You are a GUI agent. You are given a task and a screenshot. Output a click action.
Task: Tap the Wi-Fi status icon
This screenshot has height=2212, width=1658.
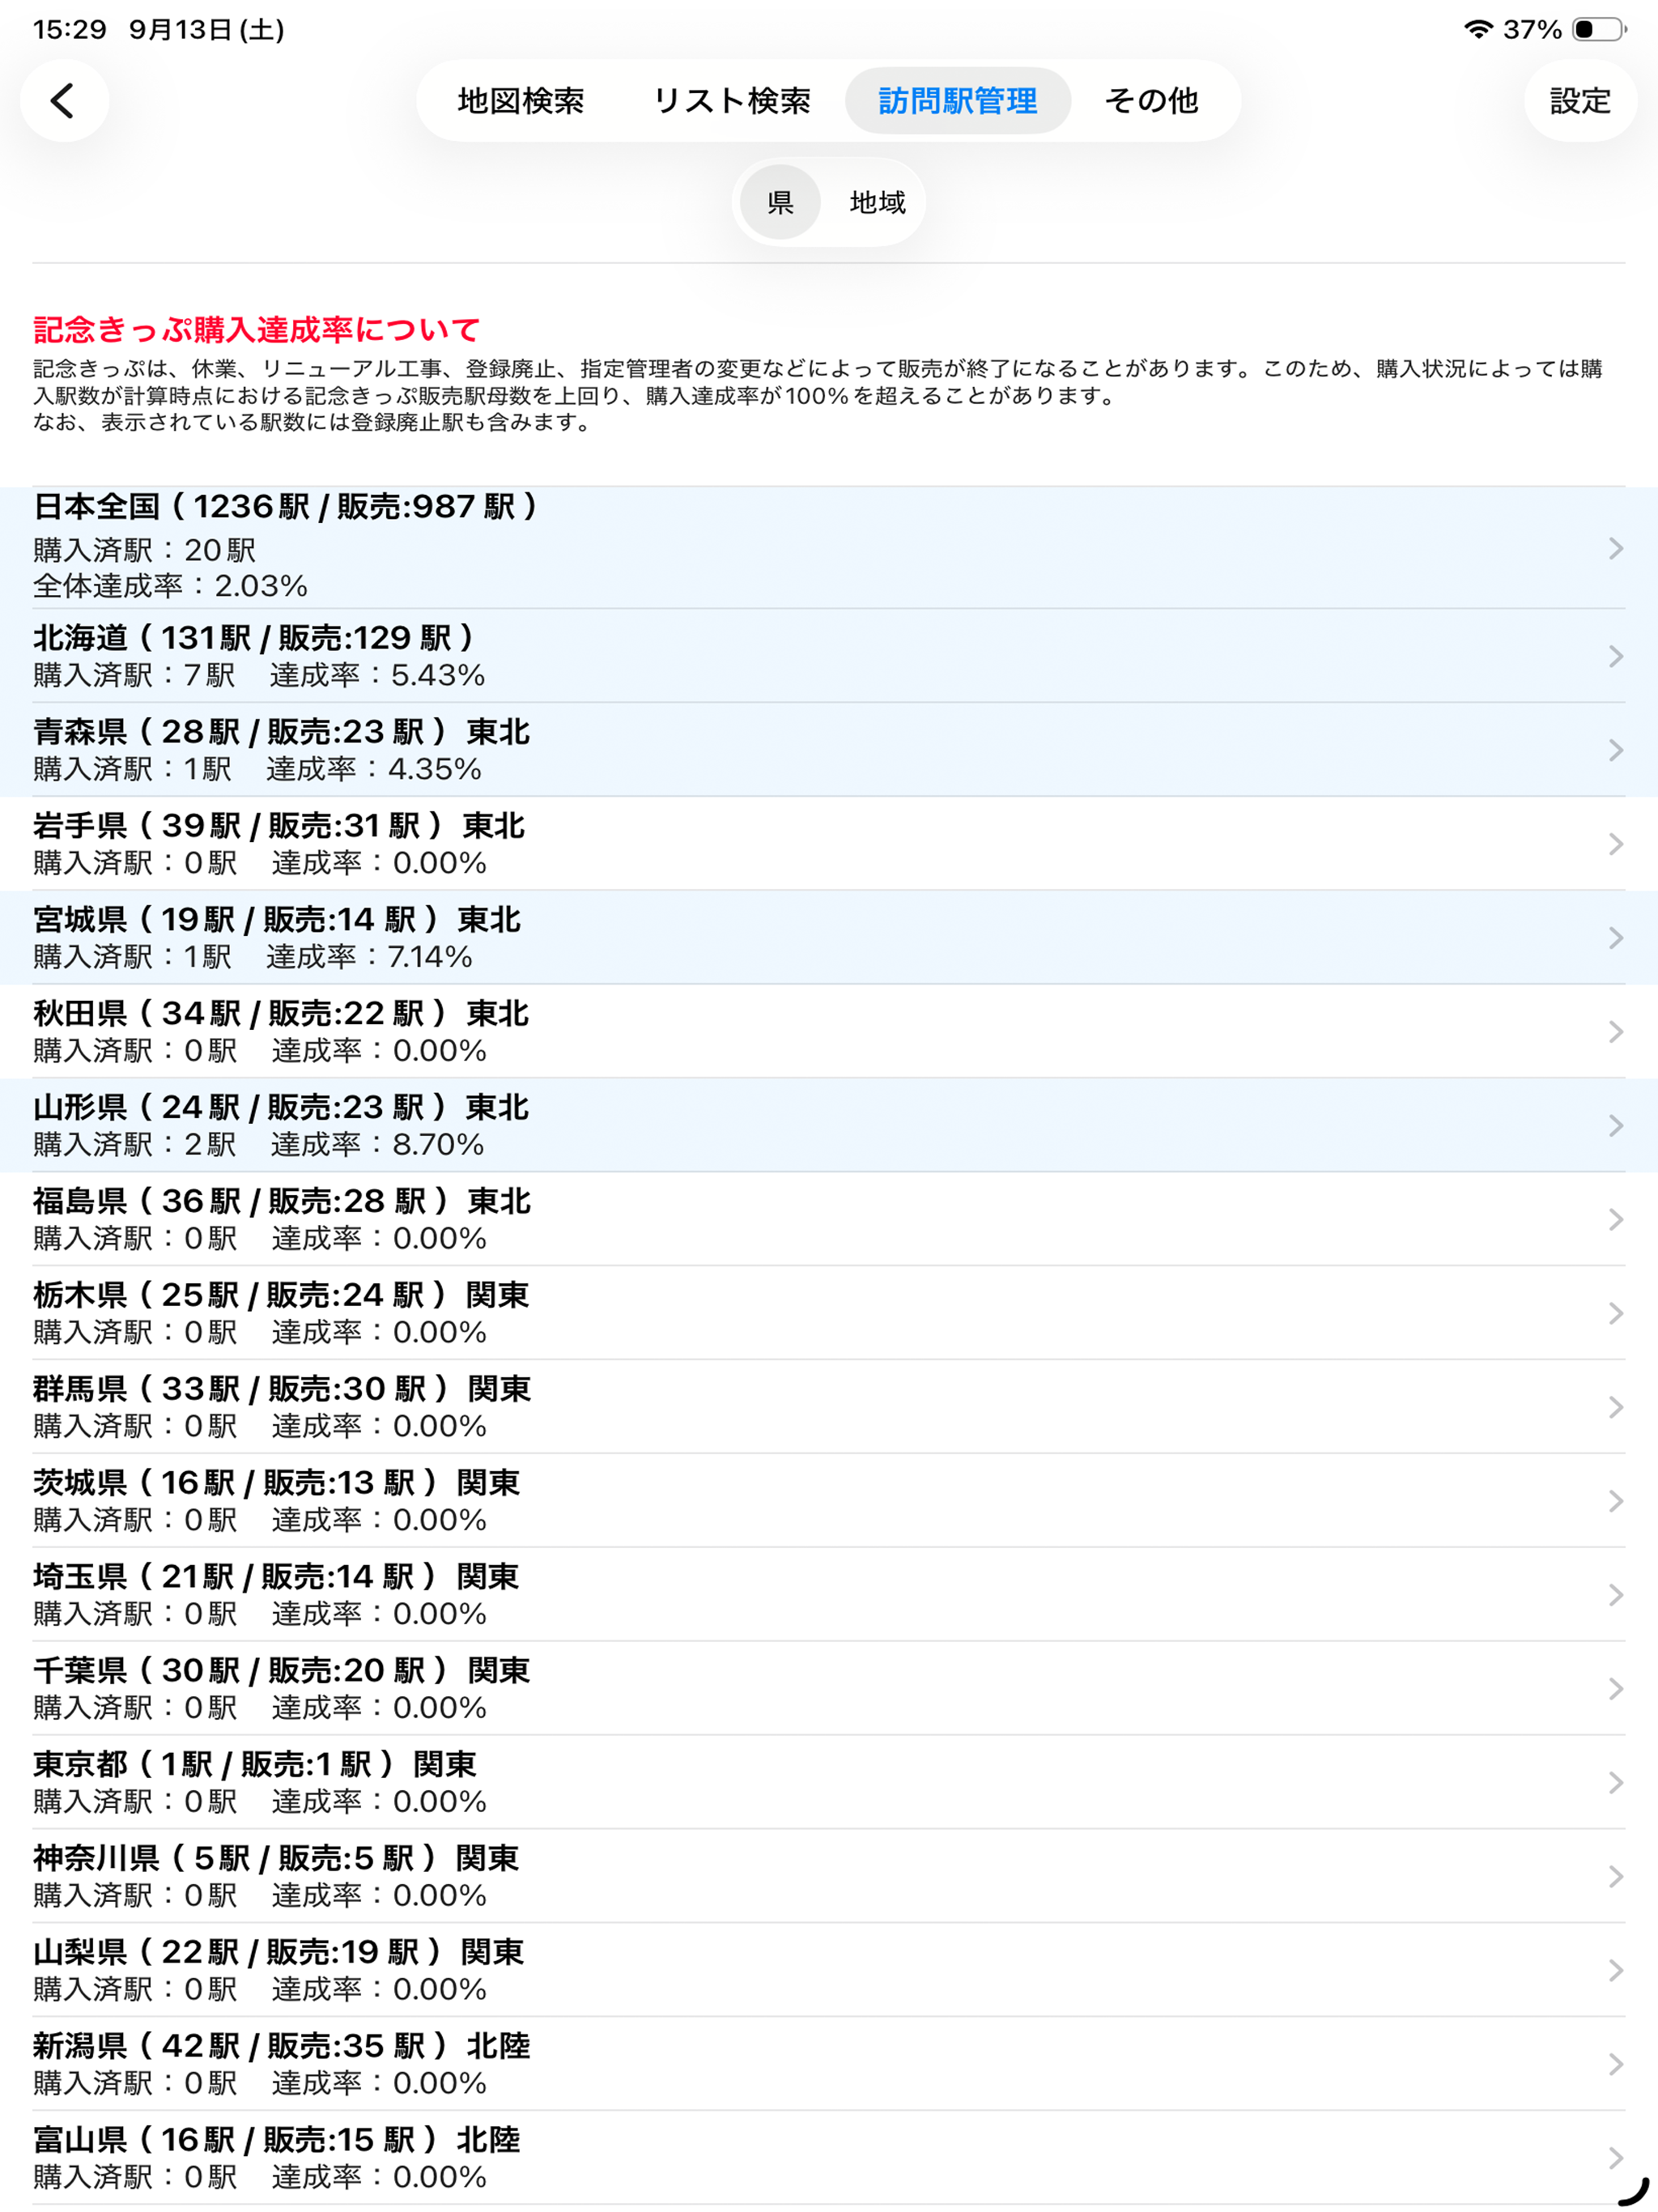[x=1478, y=29]
